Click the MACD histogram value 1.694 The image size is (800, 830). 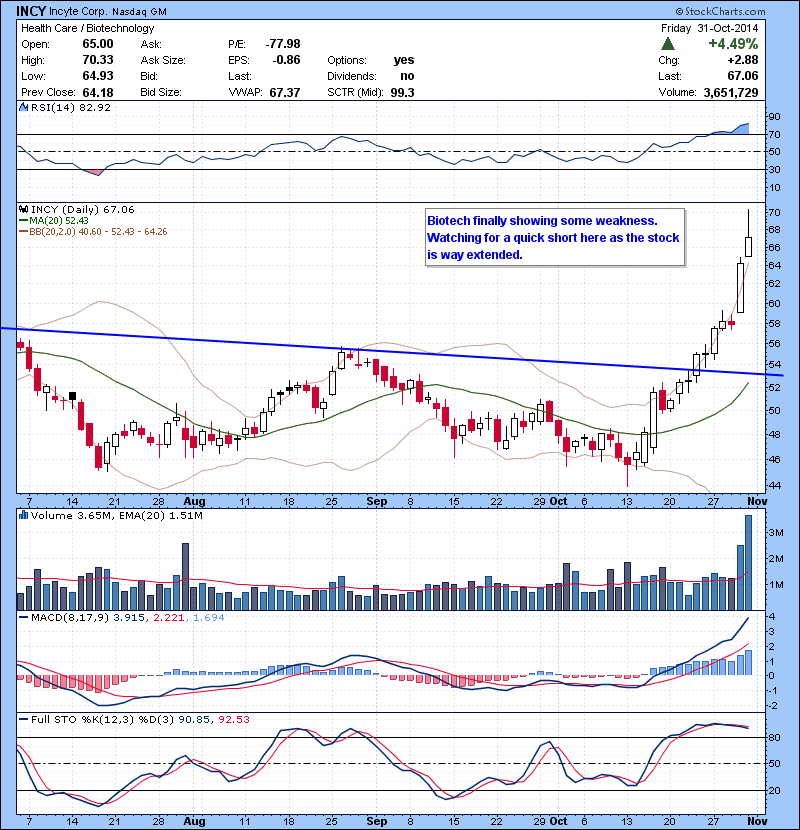click(209, 617)
